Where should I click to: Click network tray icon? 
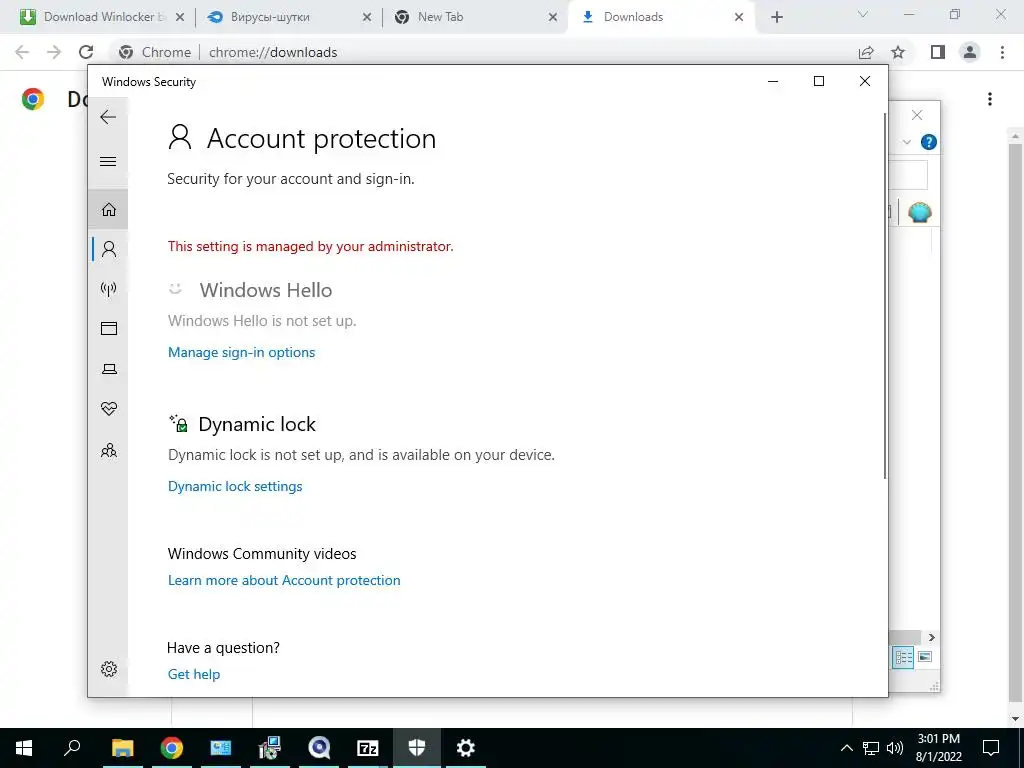tap(871, 748)
